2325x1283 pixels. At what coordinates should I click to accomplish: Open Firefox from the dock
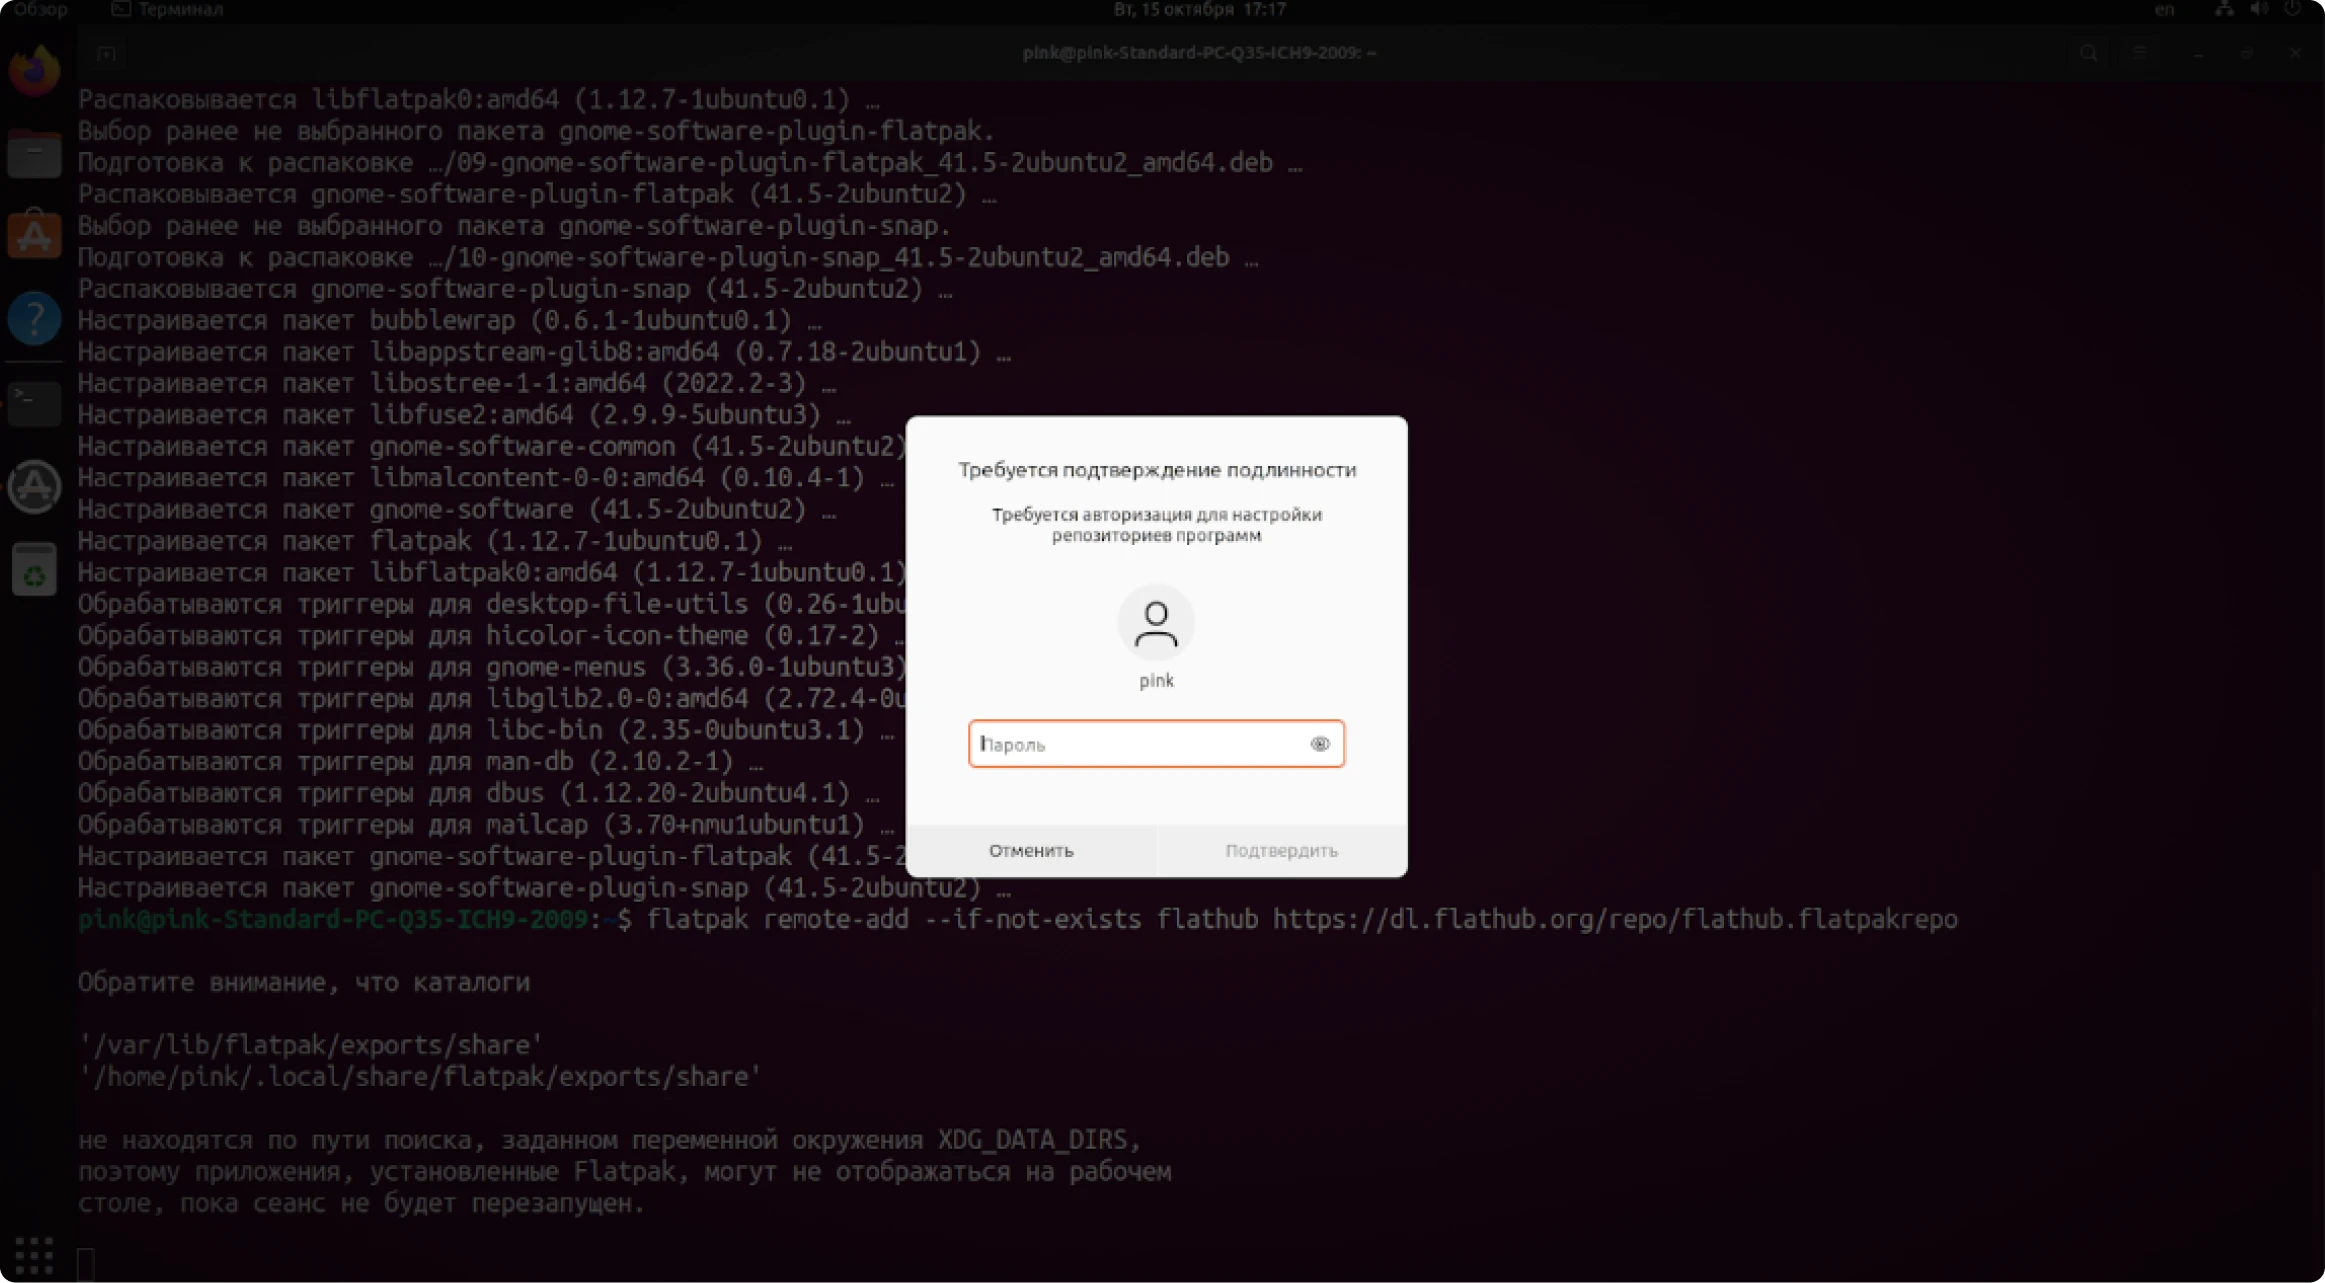34,72
